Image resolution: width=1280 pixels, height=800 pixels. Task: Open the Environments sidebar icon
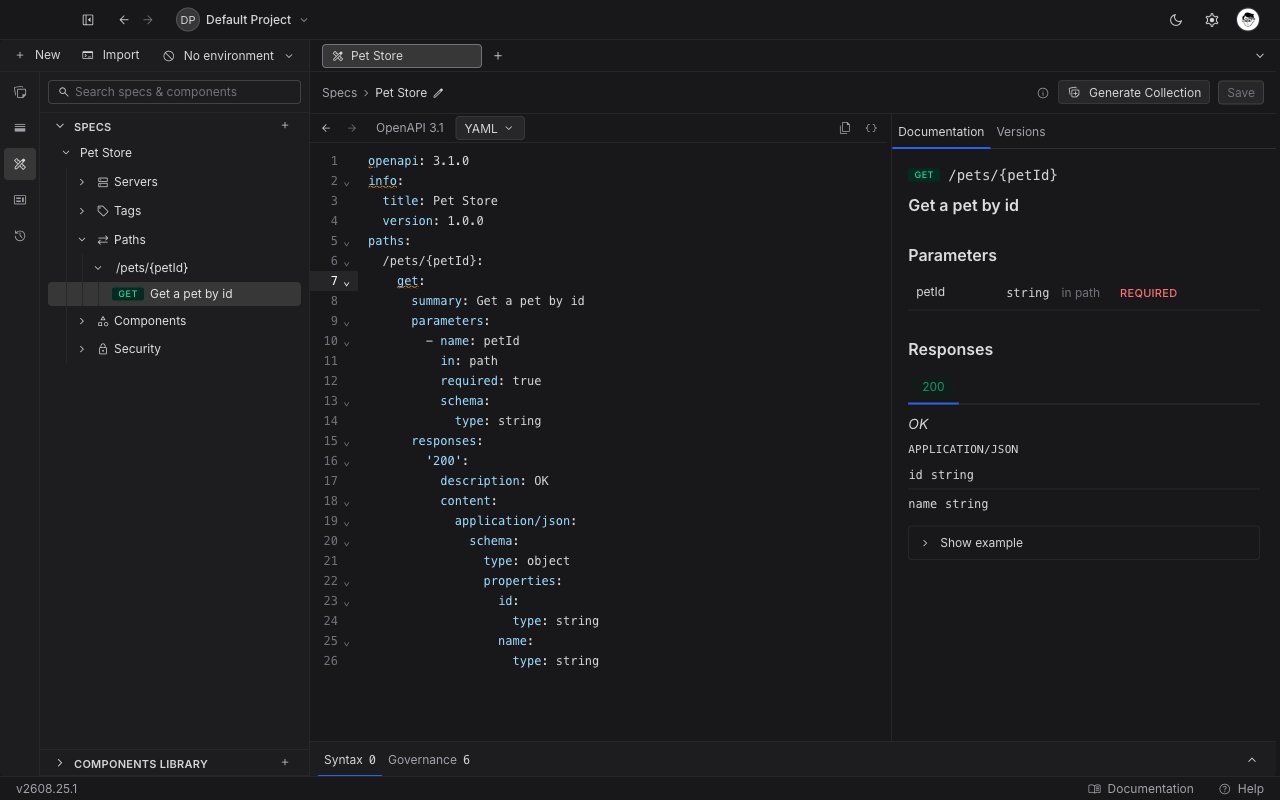click(20, 128)
